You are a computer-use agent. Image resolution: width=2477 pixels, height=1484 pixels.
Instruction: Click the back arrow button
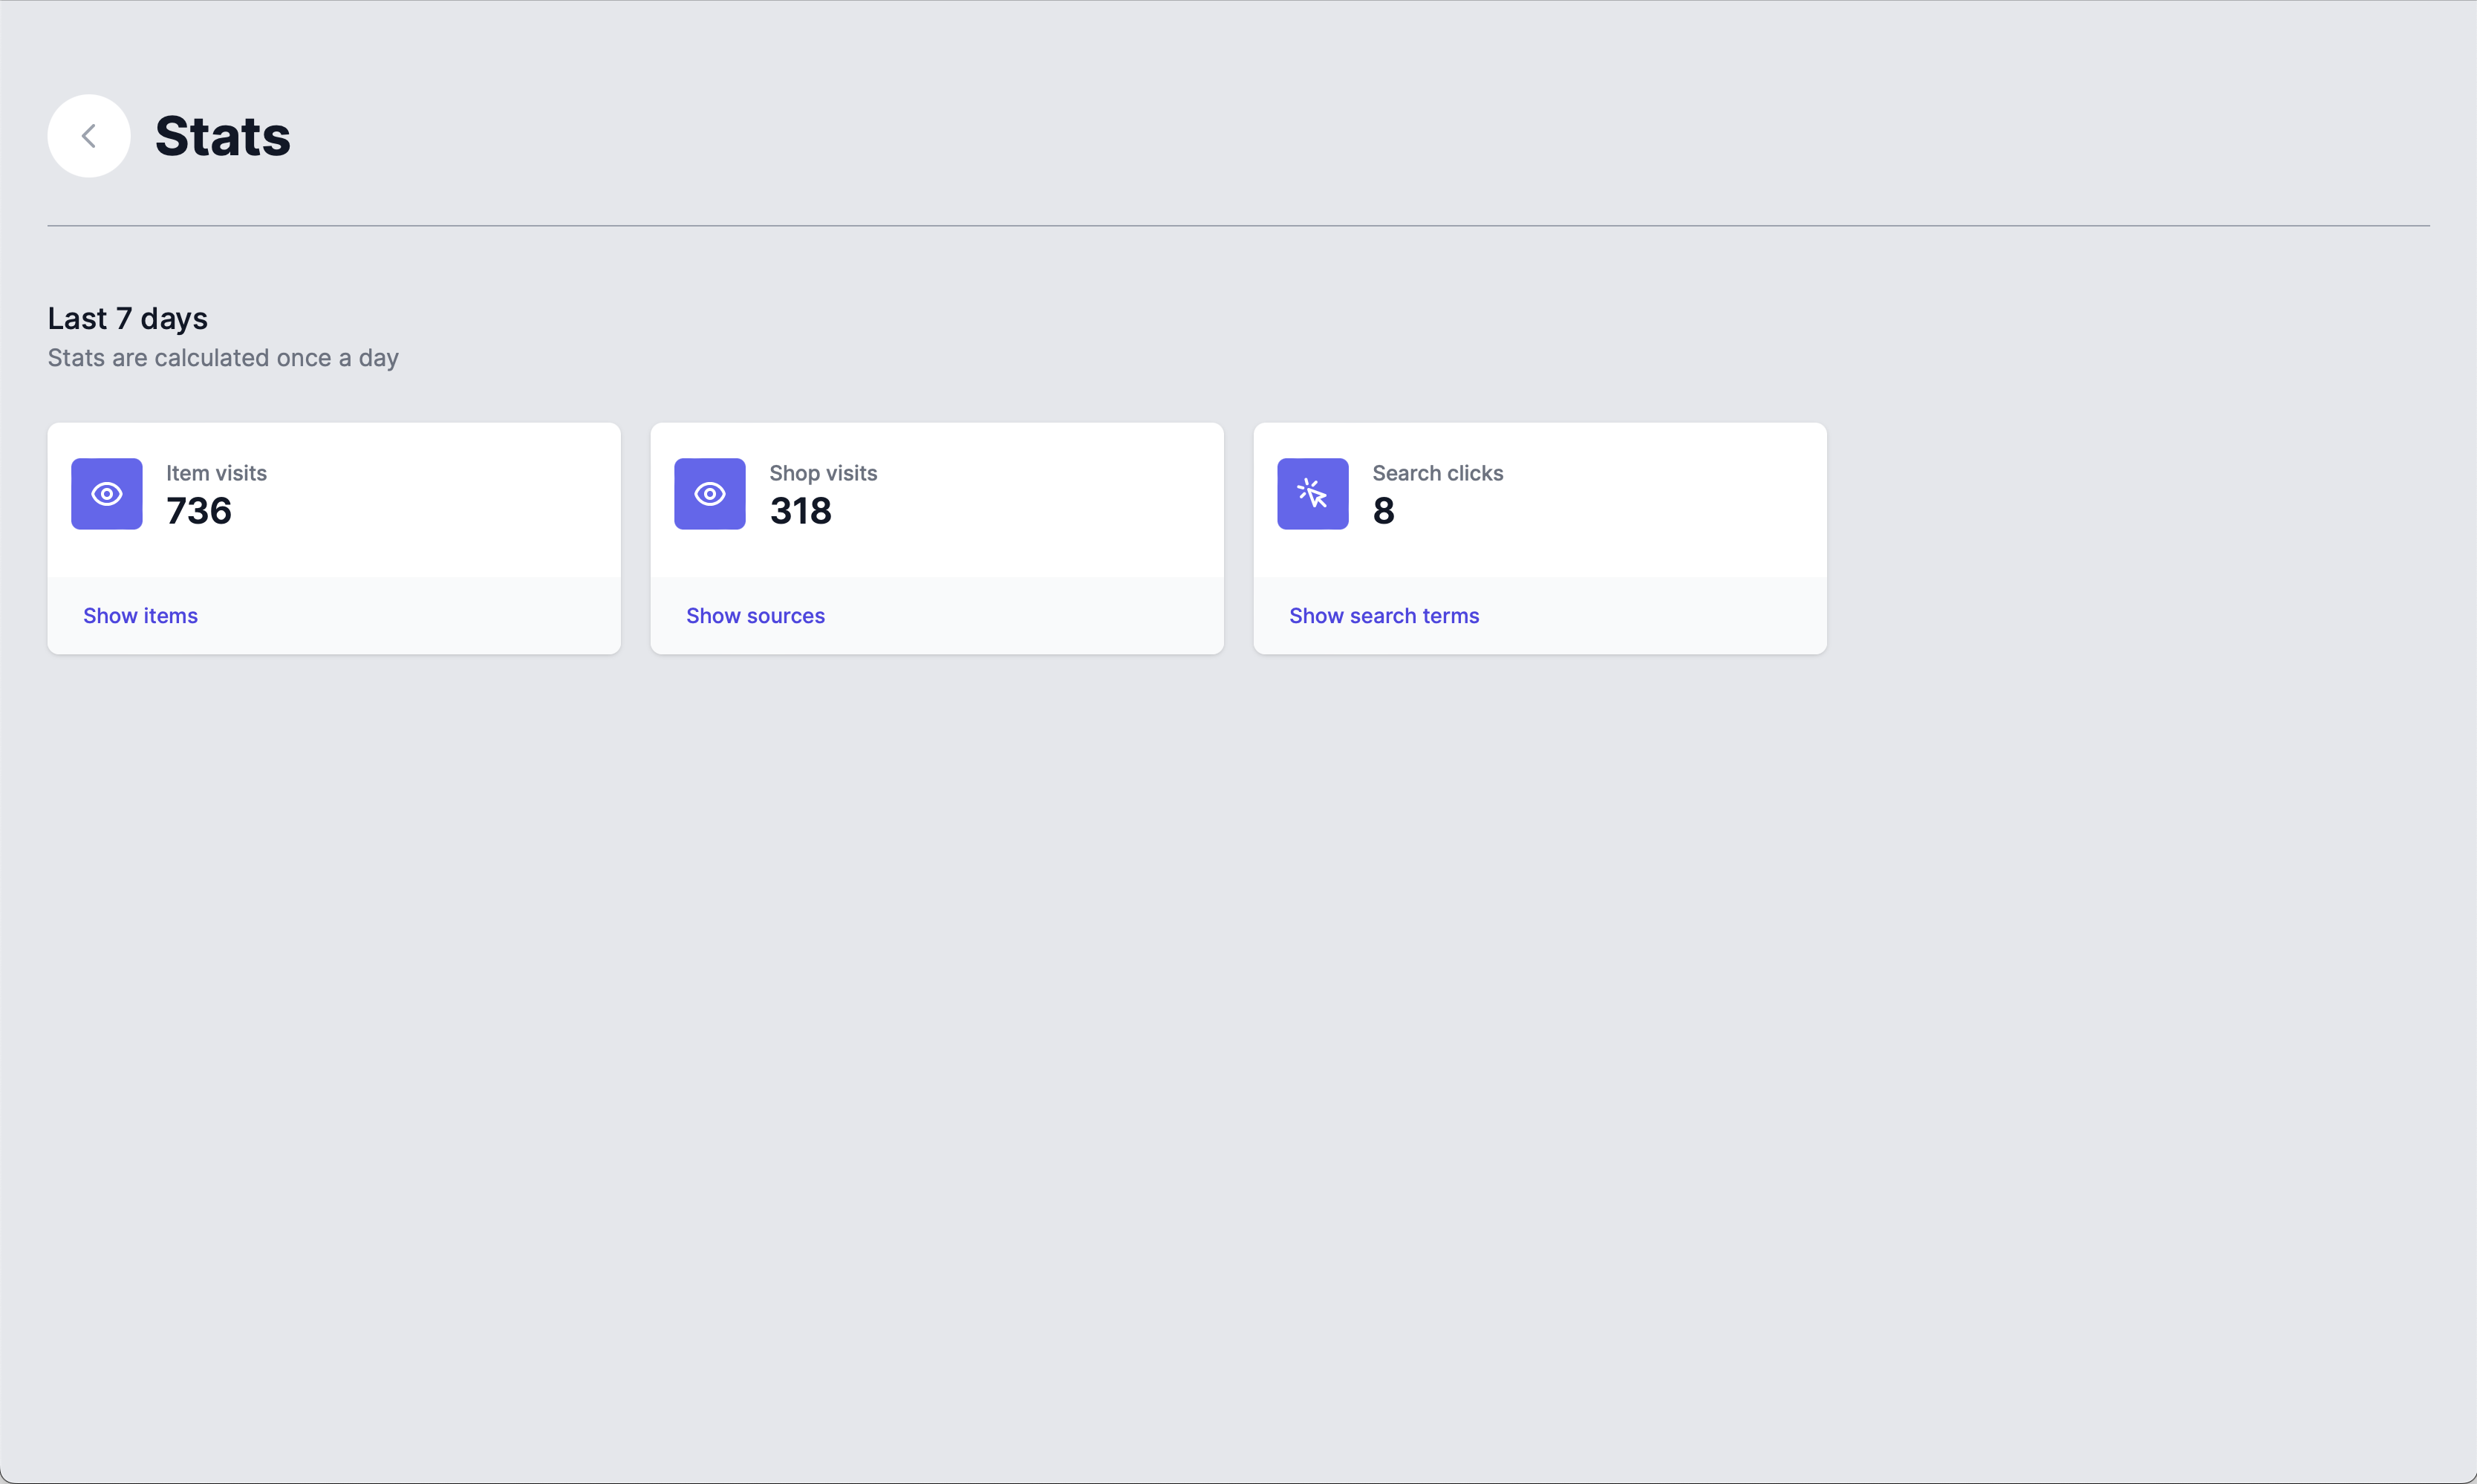pos(88,136)
